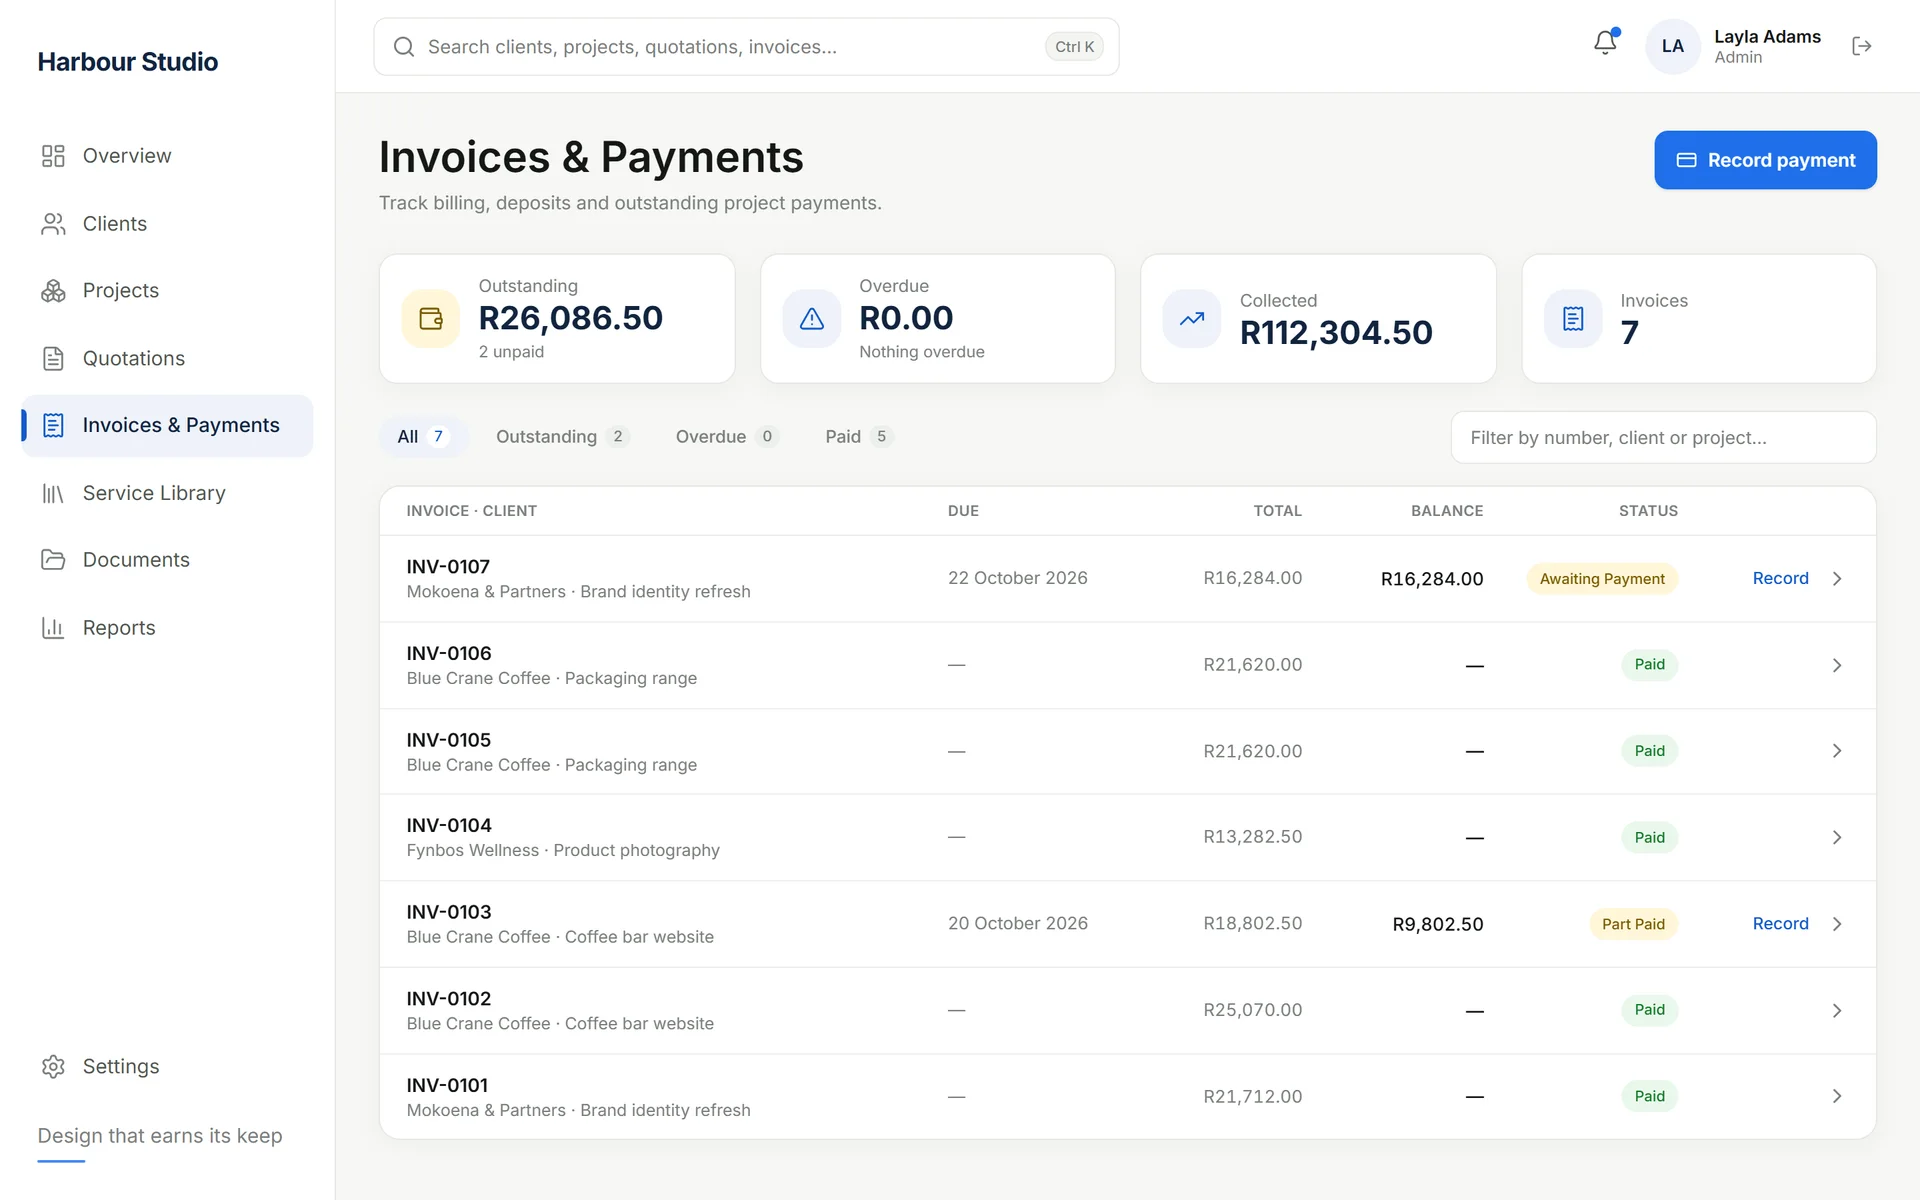
Task: Click the Documents folder icon
Action: tap(53, 560)
